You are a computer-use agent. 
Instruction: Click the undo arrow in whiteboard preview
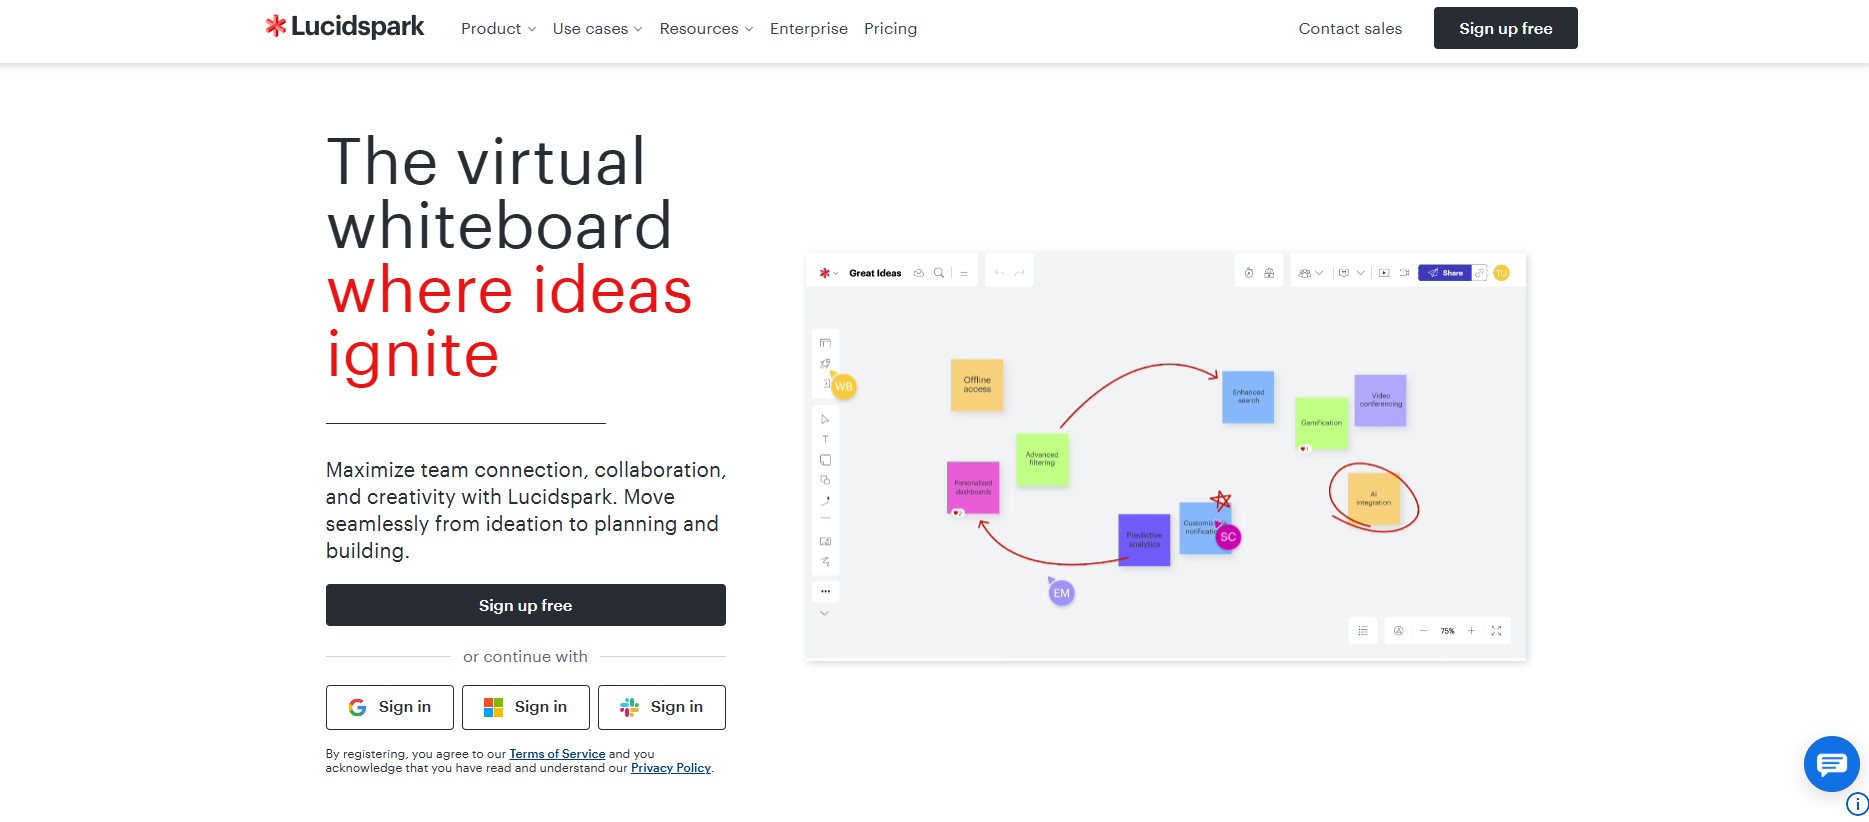pos(999,273)
